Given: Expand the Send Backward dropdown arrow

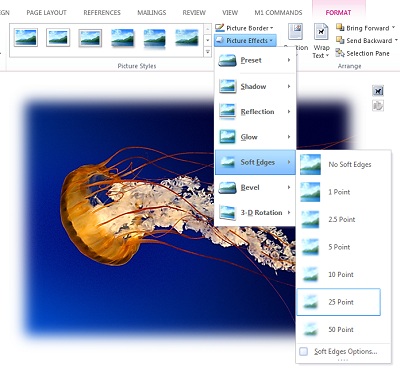Looking at the screenshot, I should tap(396, 40).
